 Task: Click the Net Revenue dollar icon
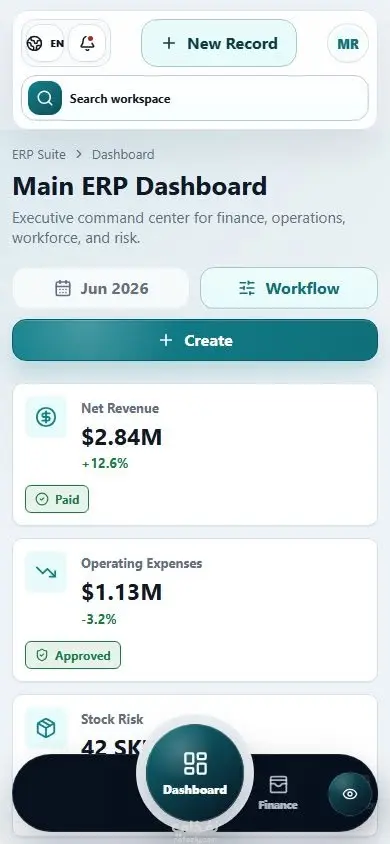click(x=46, y=417)
